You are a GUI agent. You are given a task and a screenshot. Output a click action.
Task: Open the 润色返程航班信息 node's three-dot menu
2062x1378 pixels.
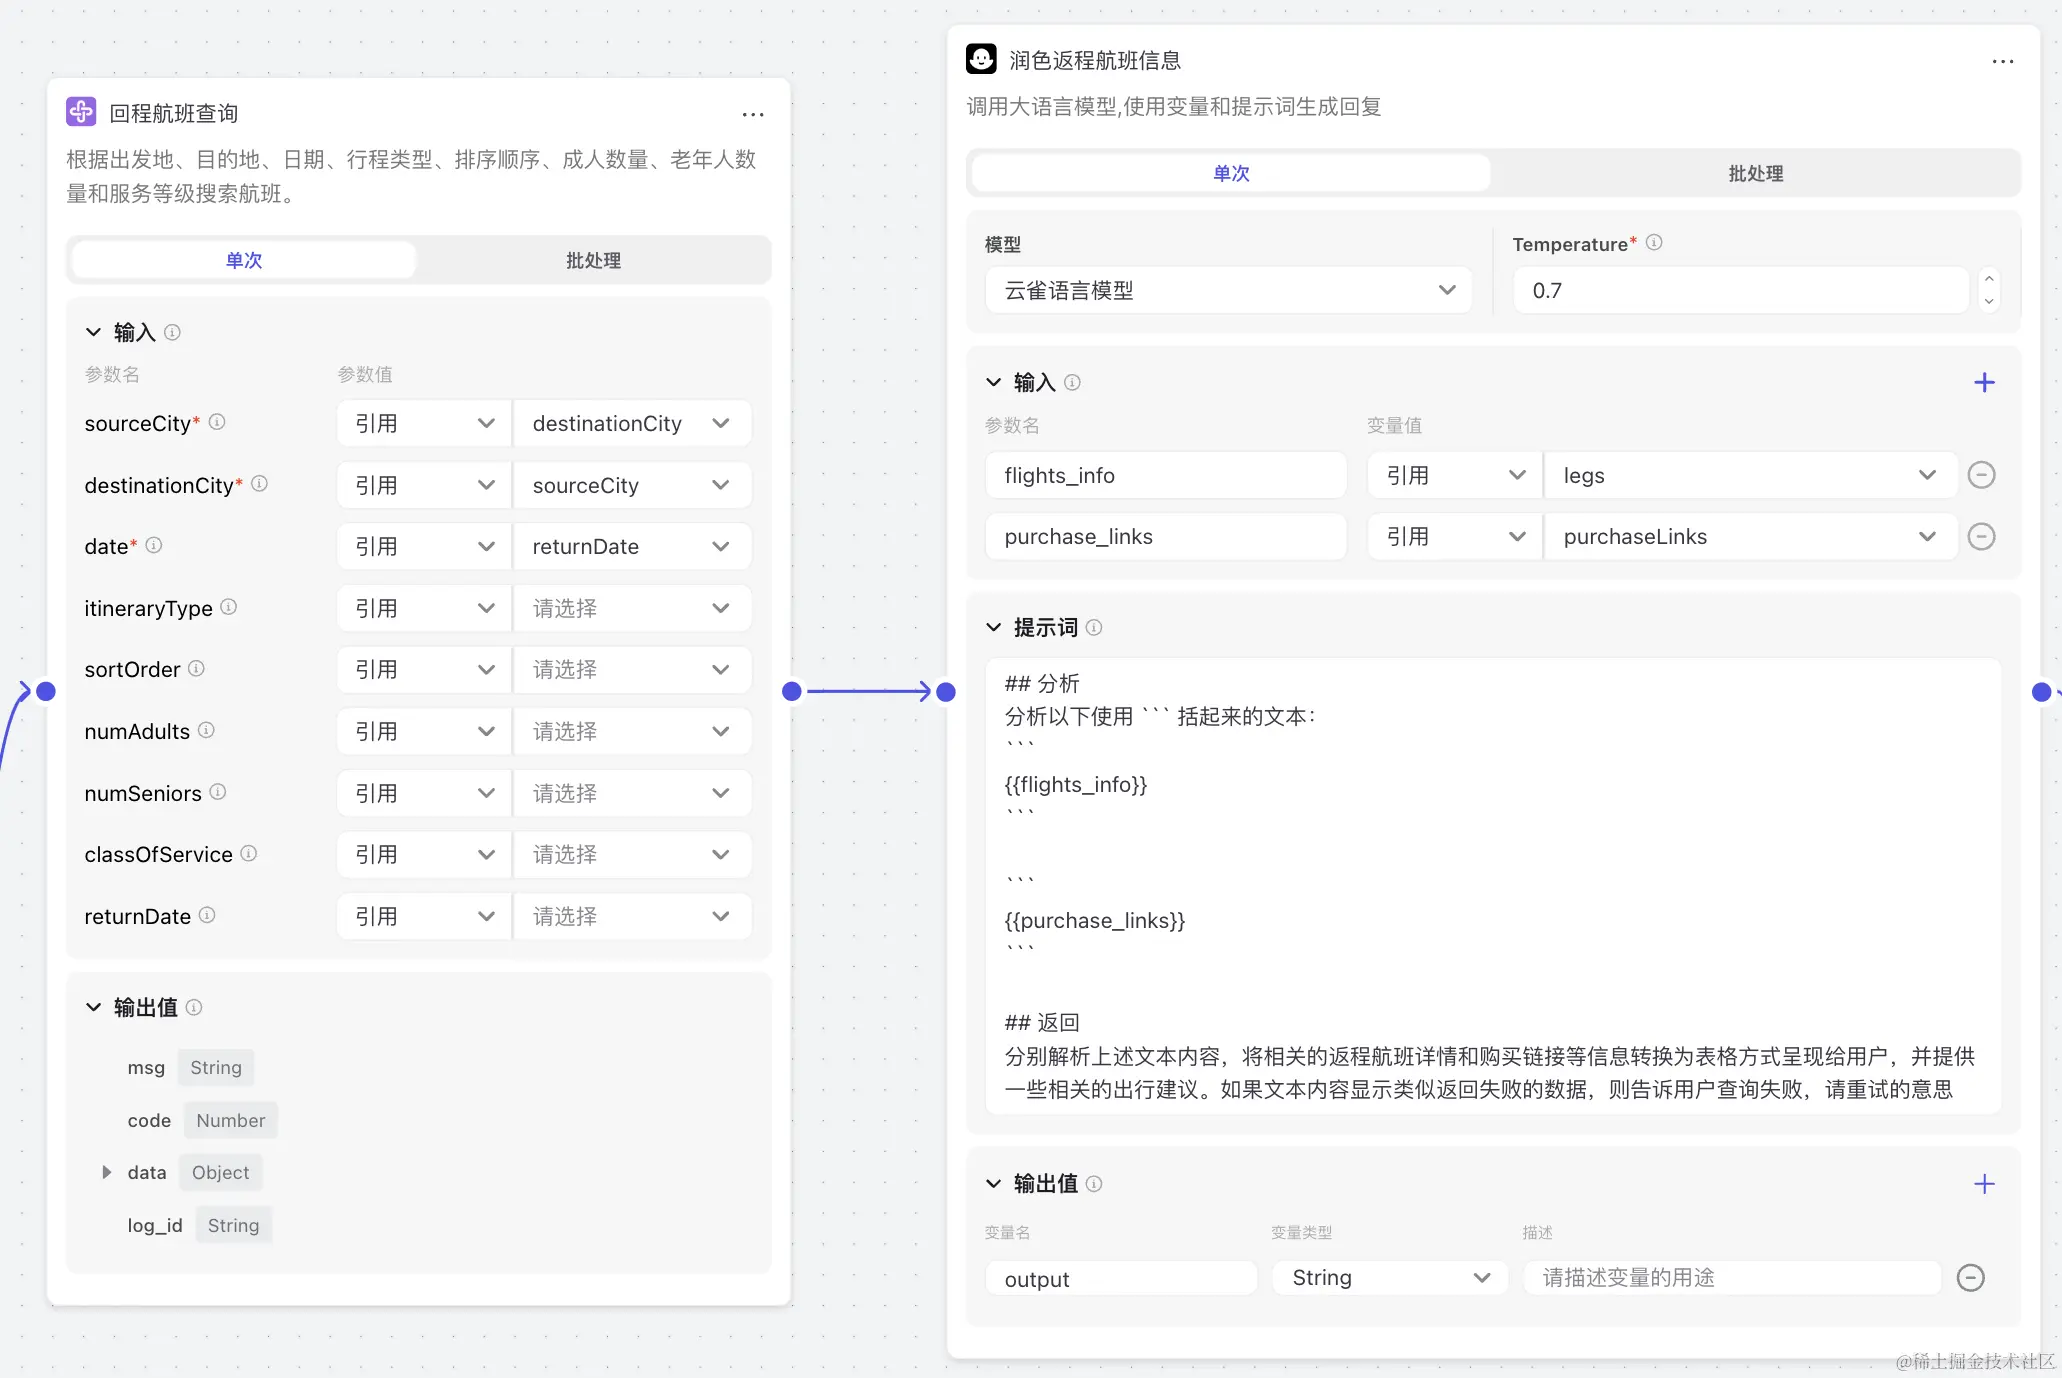pos(2002,62)
